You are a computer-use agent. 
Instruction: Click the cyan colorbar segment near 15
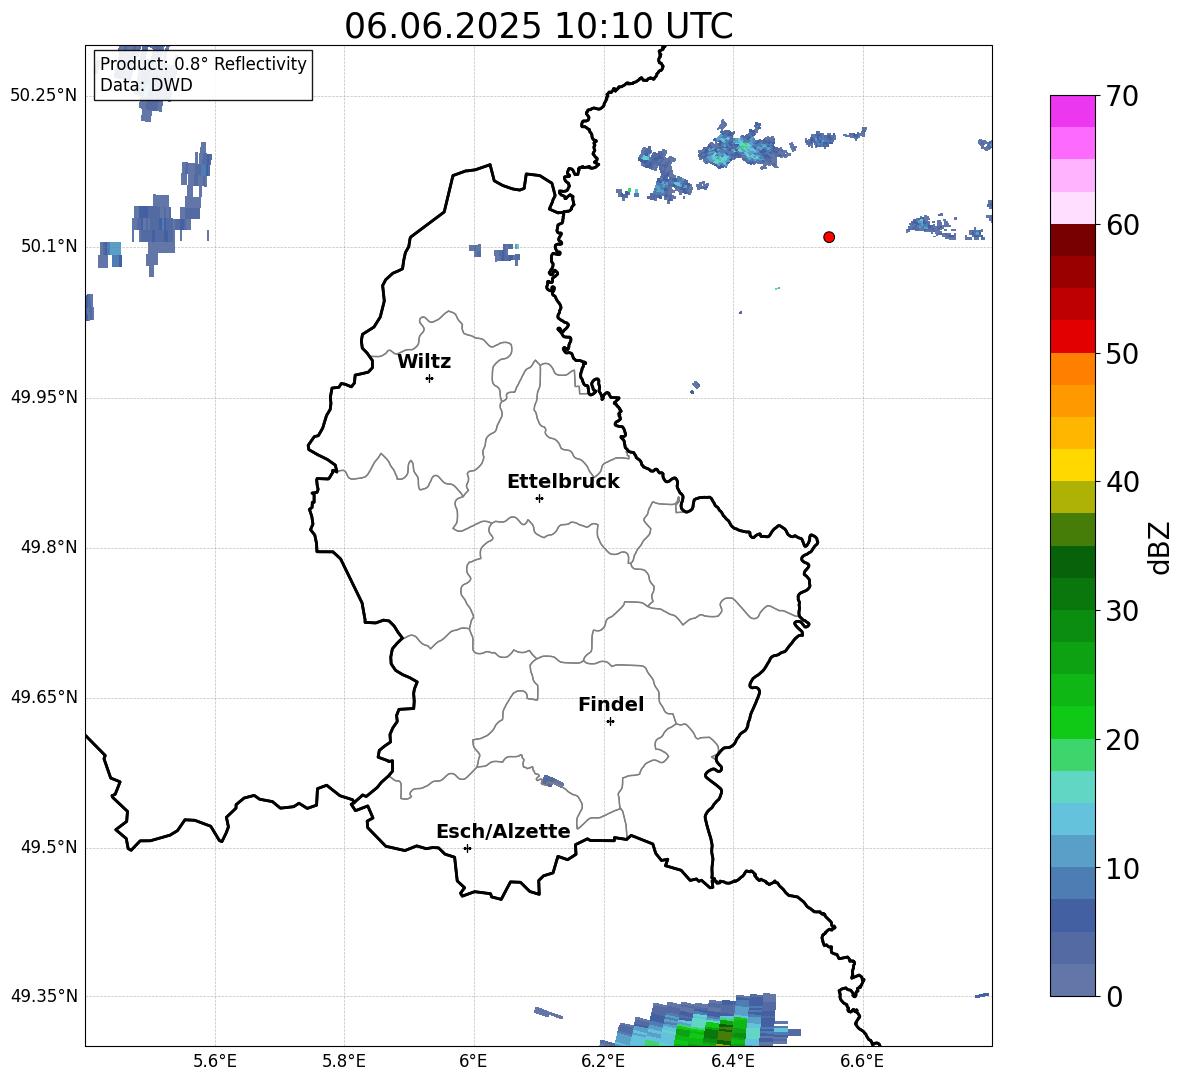[1072, 787]
